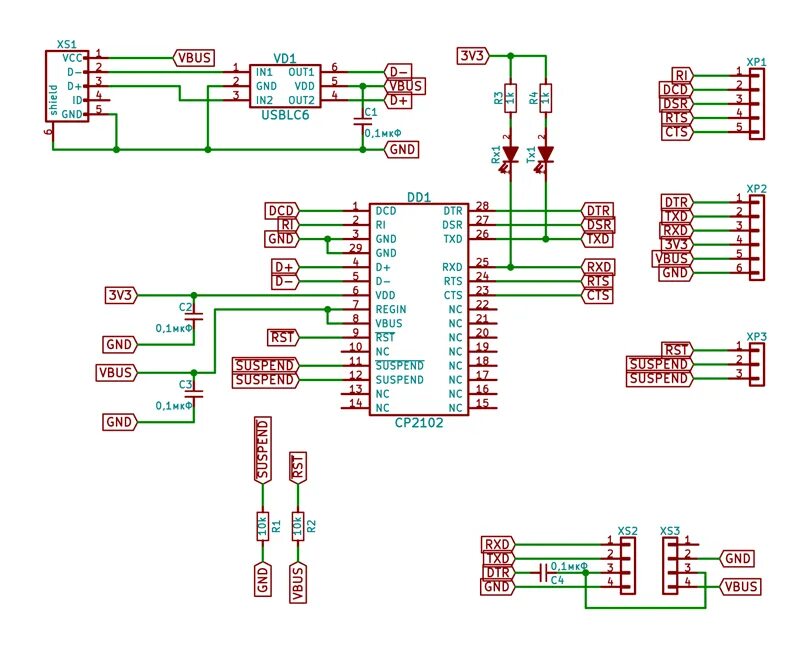The width and height of the screenshot is (800, 665).
Task: Click the DD1 reference designator
Action: click(419, 197)
